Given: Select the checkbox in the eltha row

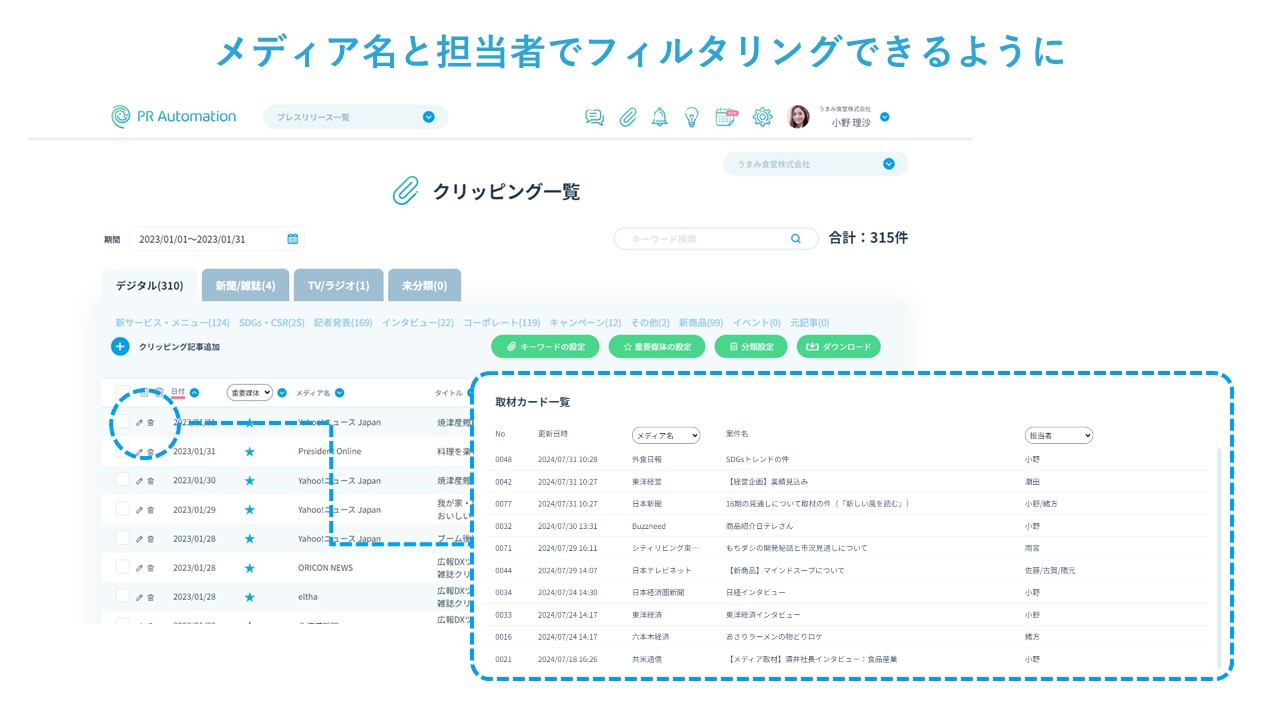Looking at the screenshot, I should [x=122, y=596].
